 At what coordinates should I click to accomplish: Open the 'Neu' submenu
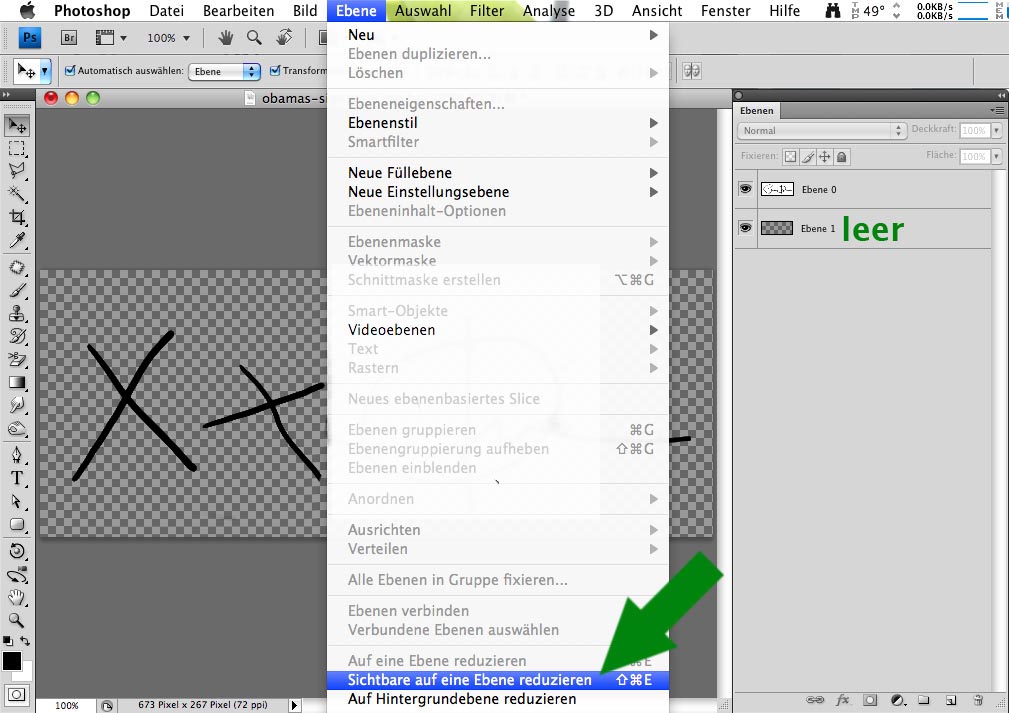click(498, 35)
